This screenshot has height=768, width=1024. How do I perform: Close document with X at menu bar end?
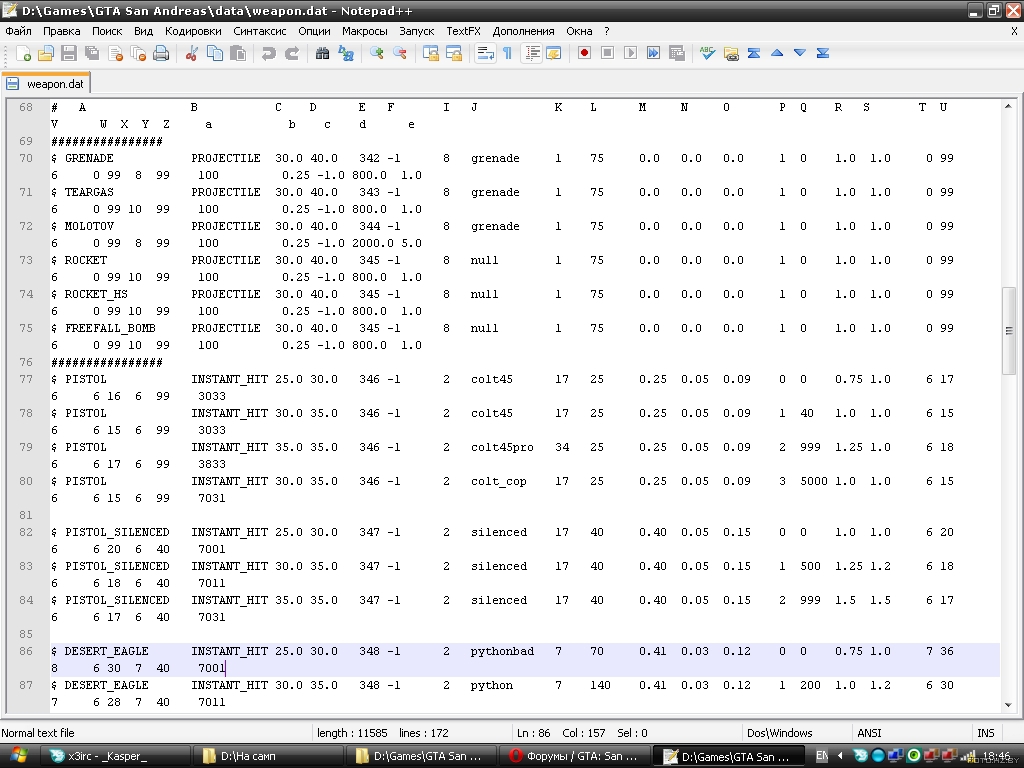point(1014,31)
